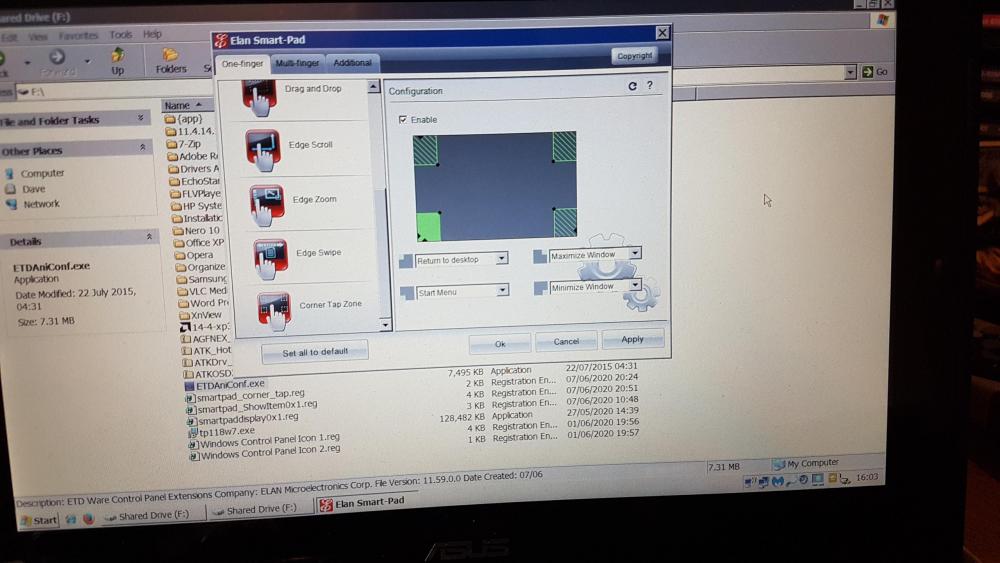Open the Tools menu in Explorer
1000x563 pixels.
click(120, 35)
